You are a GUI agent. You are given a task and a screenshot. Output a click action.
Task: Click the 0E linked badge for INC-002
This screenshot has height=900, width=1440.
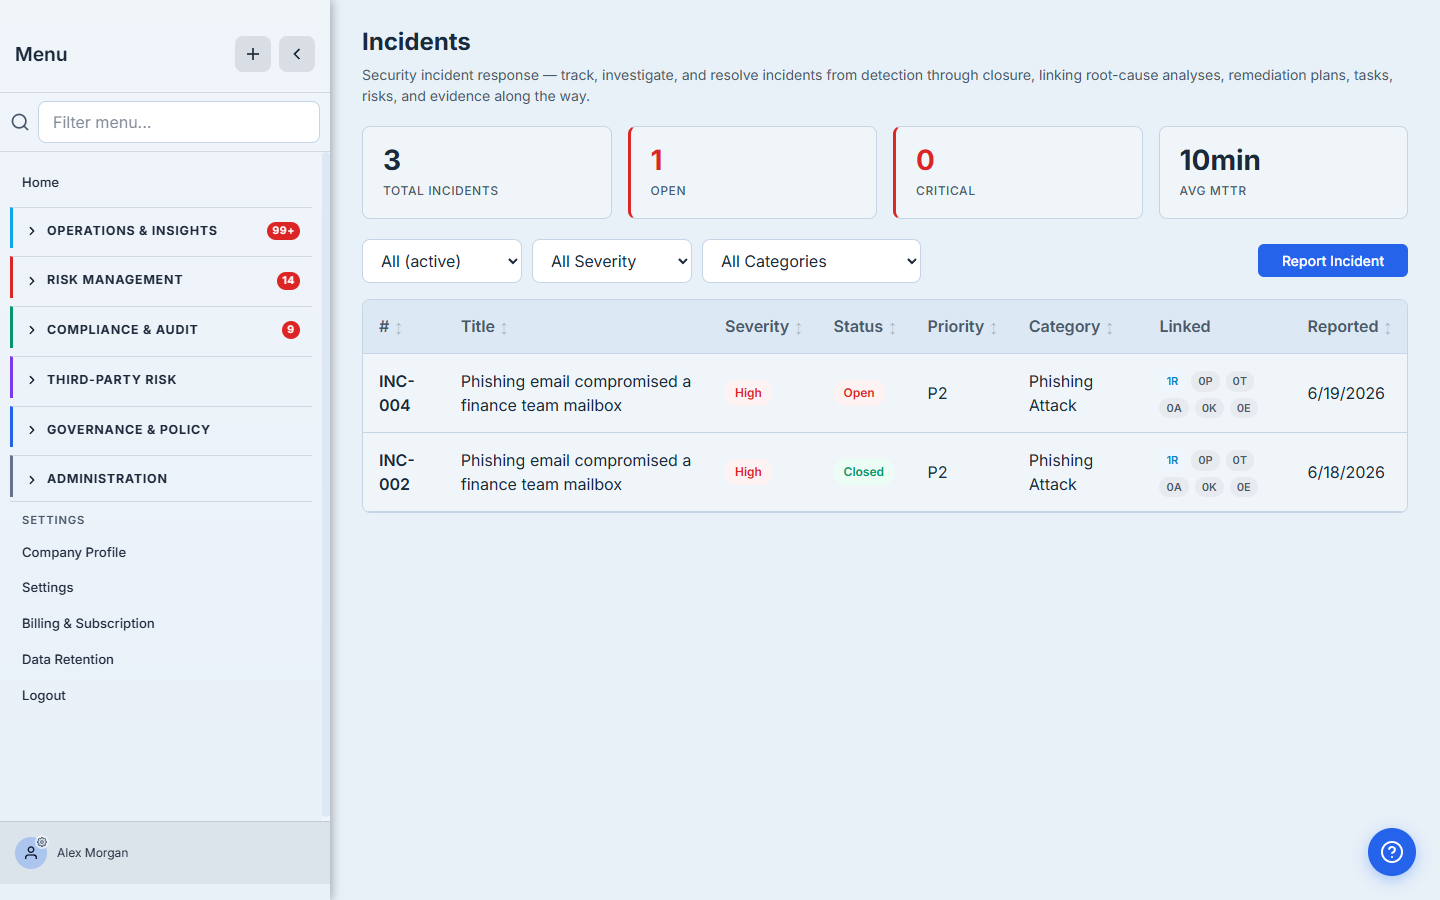[1243, 487]
